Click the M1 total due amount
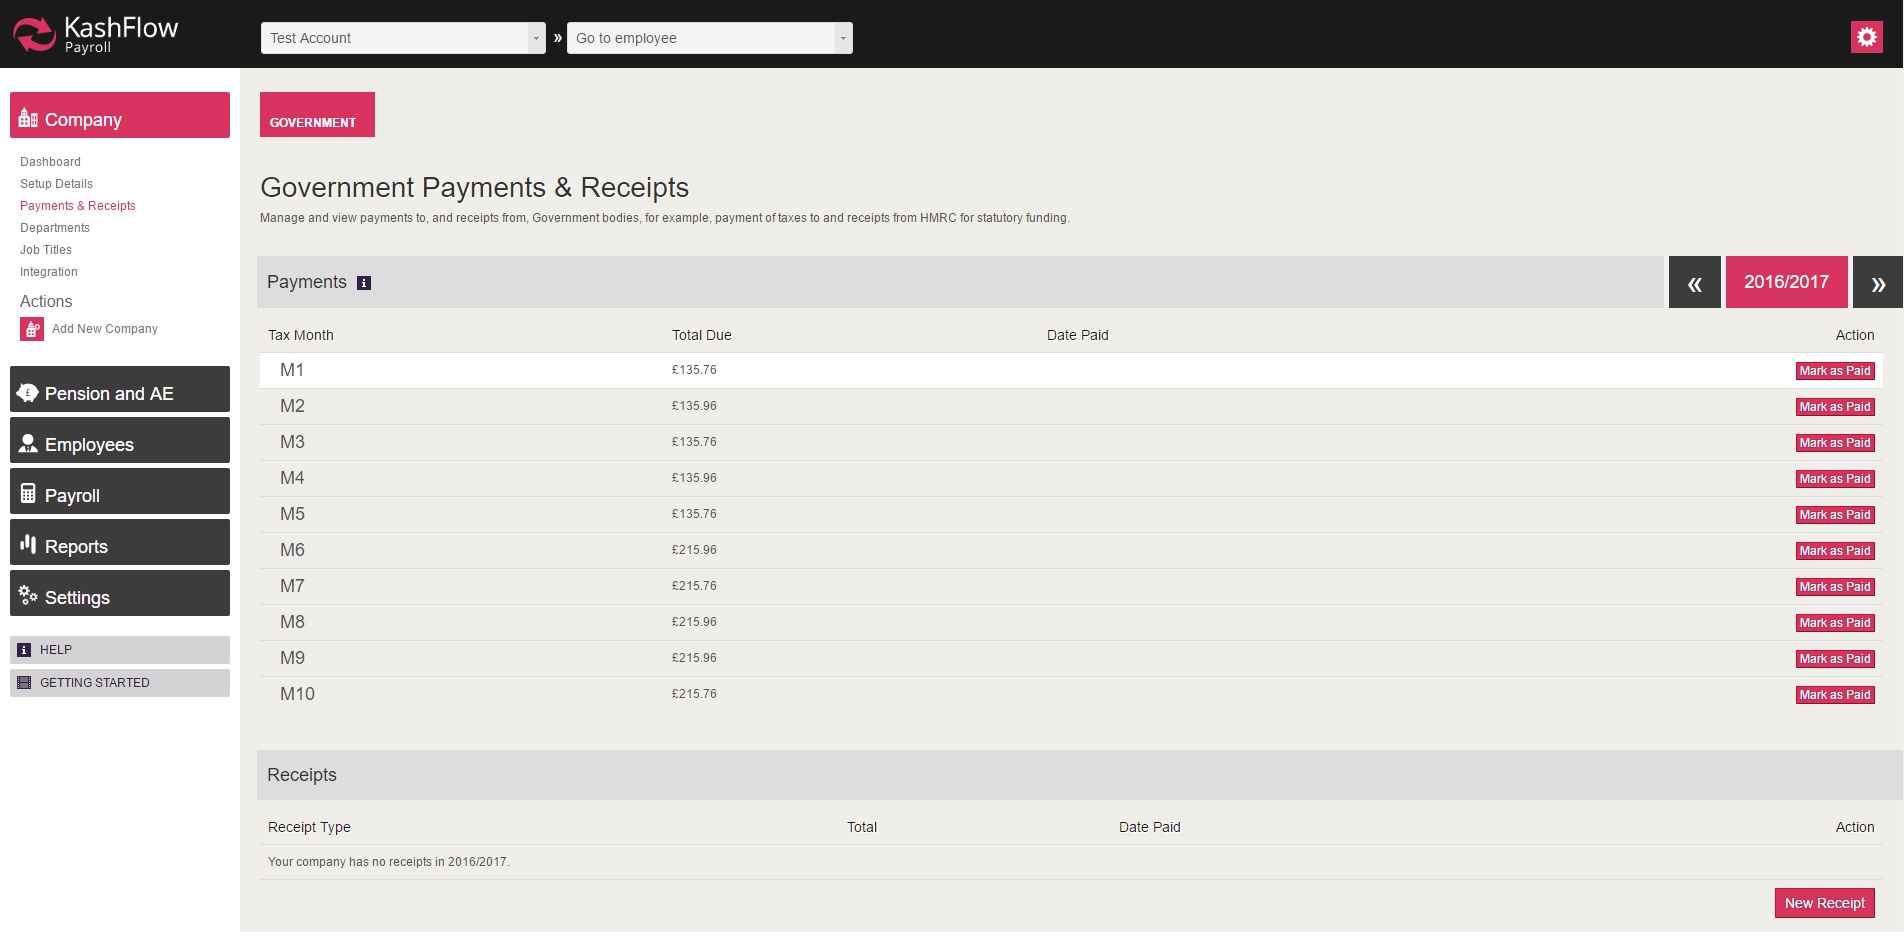The width and height of the screenshot is (1904, 946). point(694,370)
